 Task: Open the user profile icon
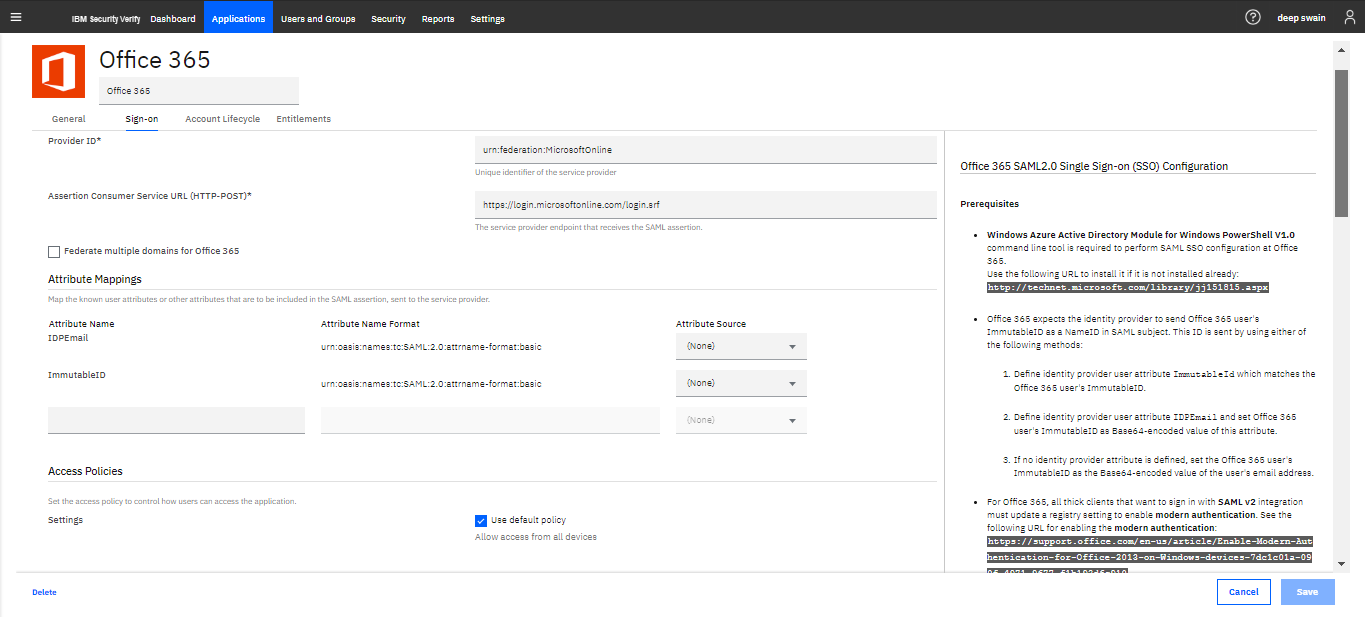coord(1349,17)
